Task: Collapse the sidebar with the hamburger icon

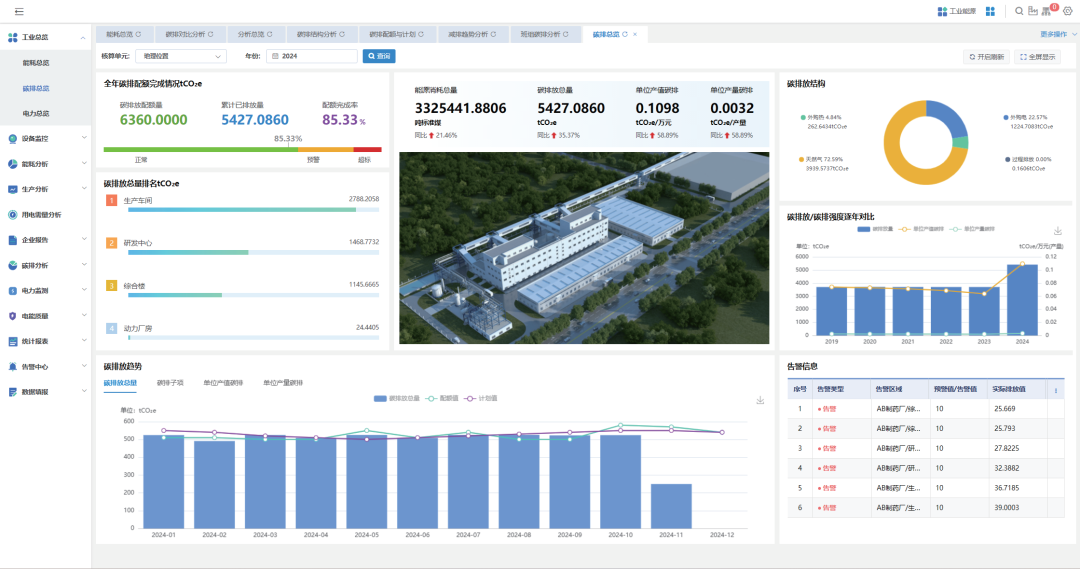Action: tap(19, 11)
